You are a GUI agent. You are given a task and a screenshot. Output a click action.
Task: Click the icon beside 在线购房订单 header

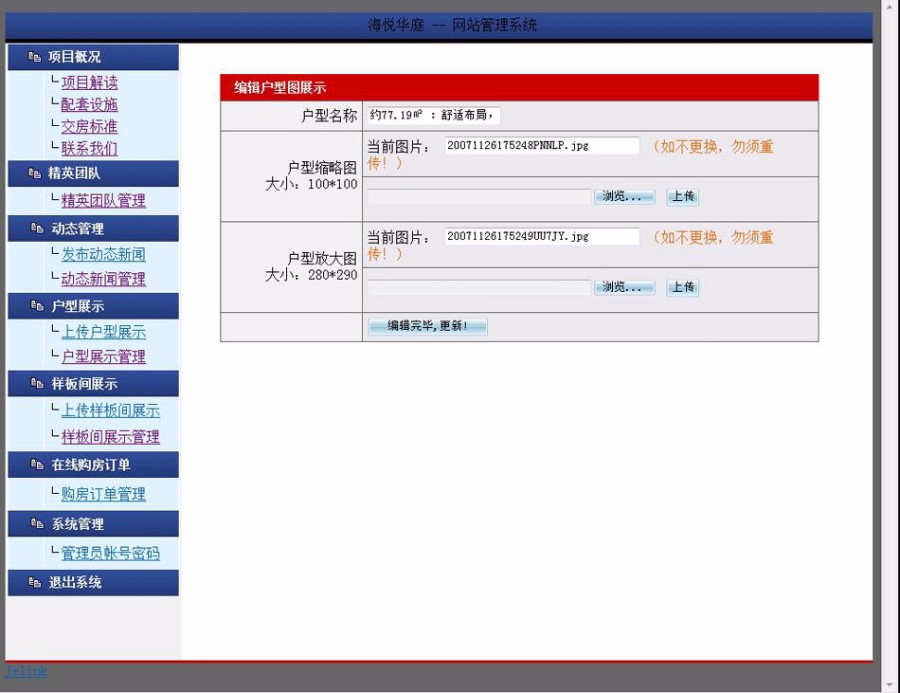pos(37,464)
